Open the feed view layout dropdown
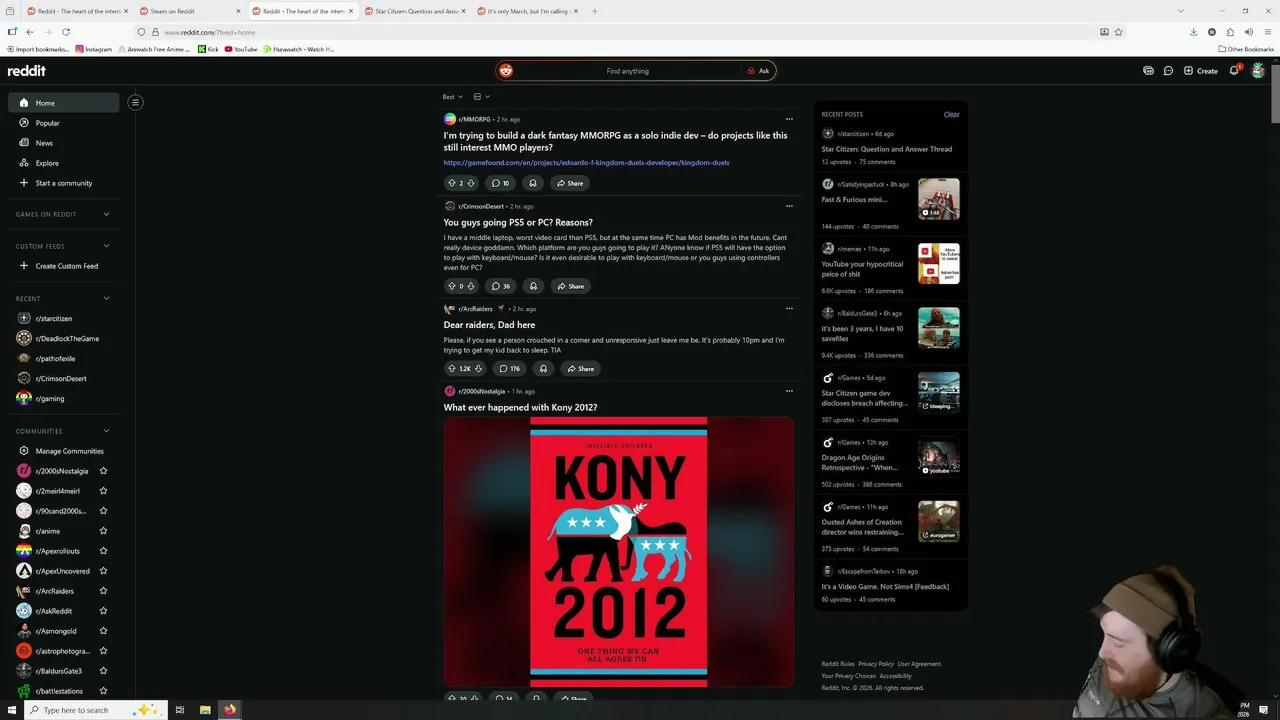The height and width of the screenshot is (720, 1280). 481,97
